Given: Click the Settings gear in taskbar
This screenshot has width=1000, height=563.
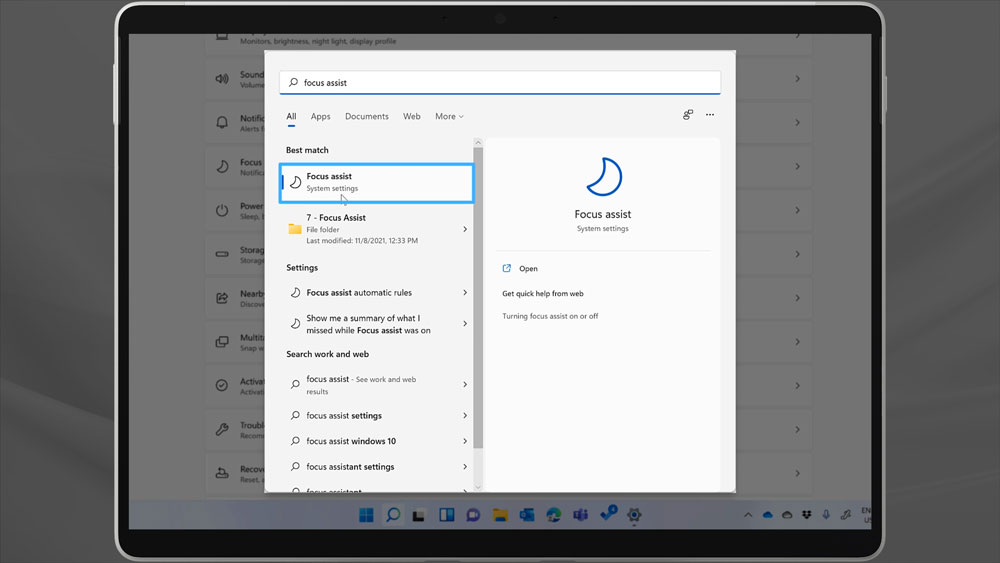Looking at the screenshot, I should [634, 515].
